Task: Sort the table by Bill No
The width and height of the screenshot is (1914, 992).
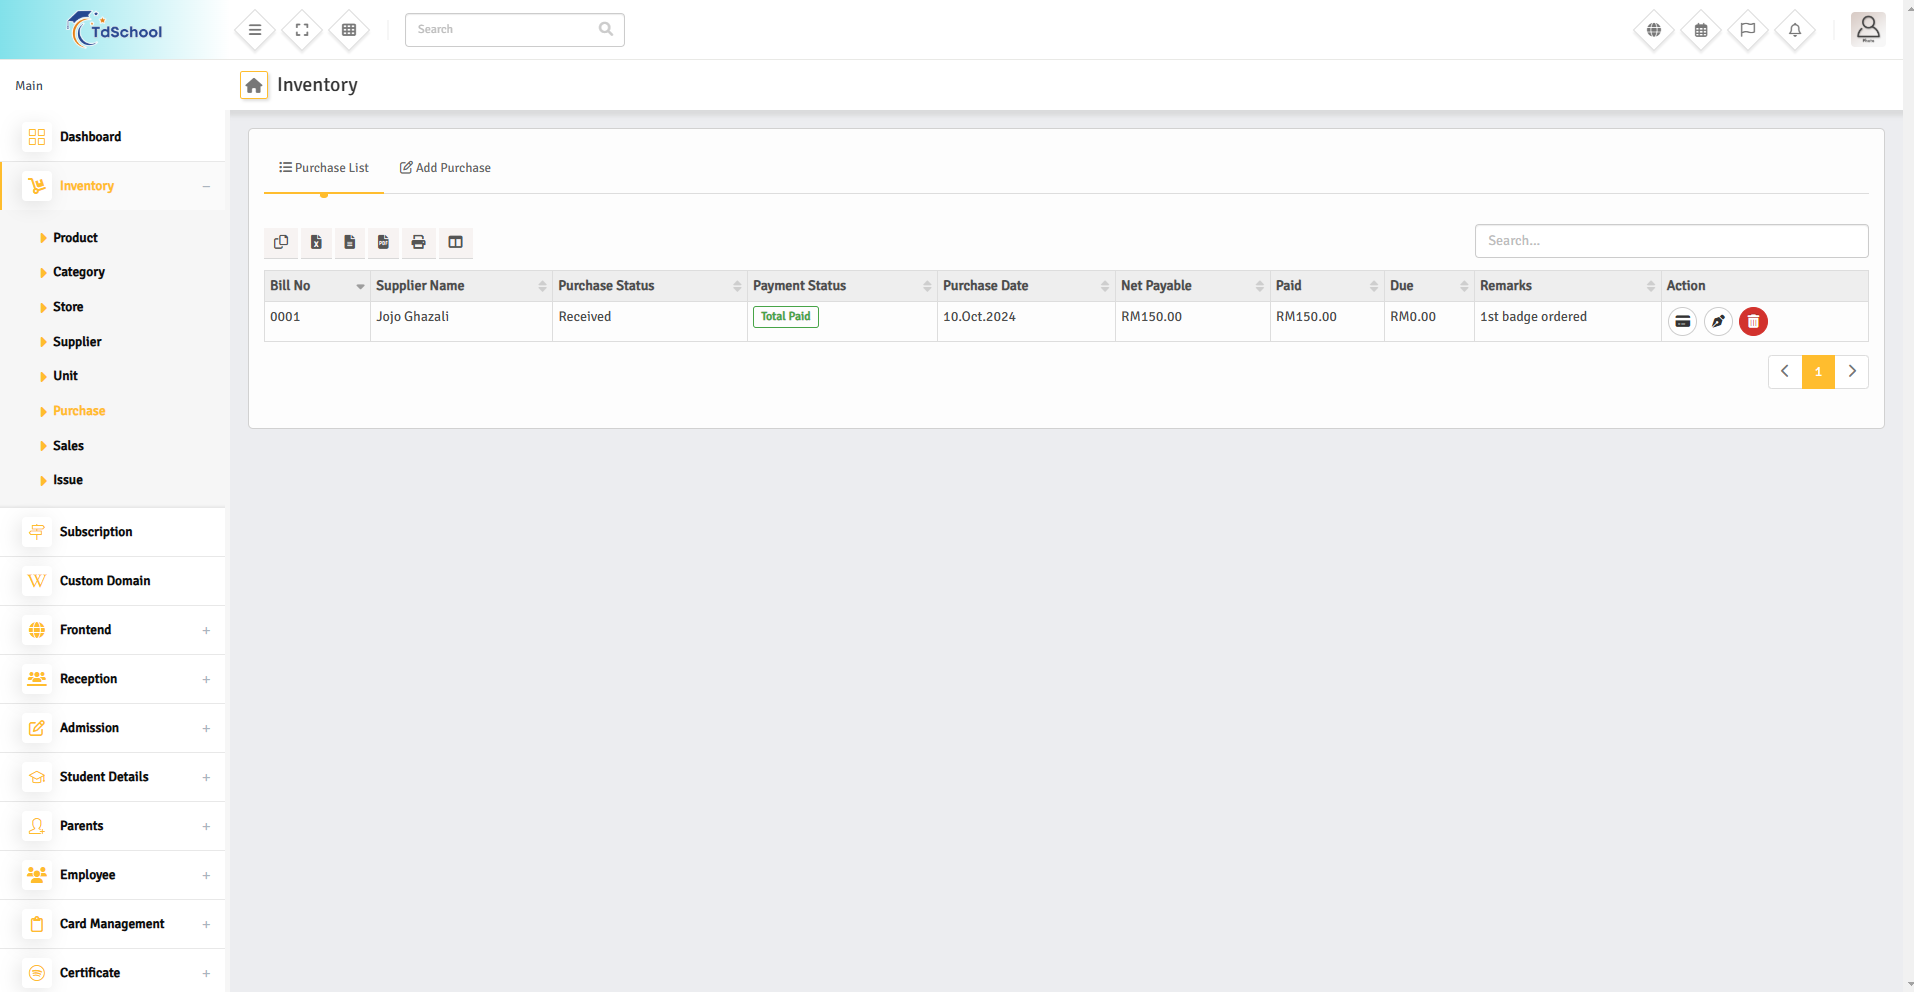Action: pyautogui.click(x=316, y=286)
